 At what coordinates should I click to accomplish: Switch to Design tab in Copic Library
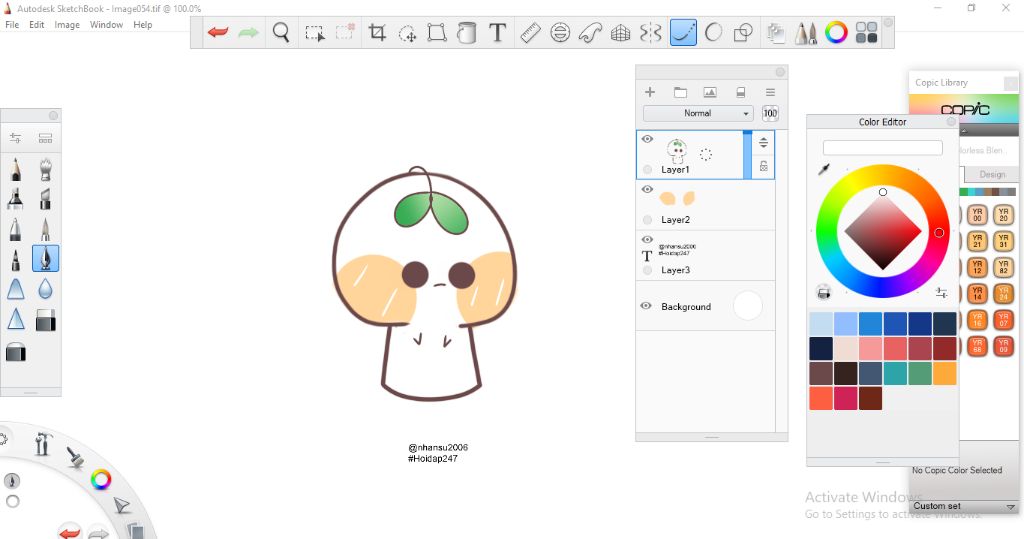pyautogui.click(x=992, y=174)
